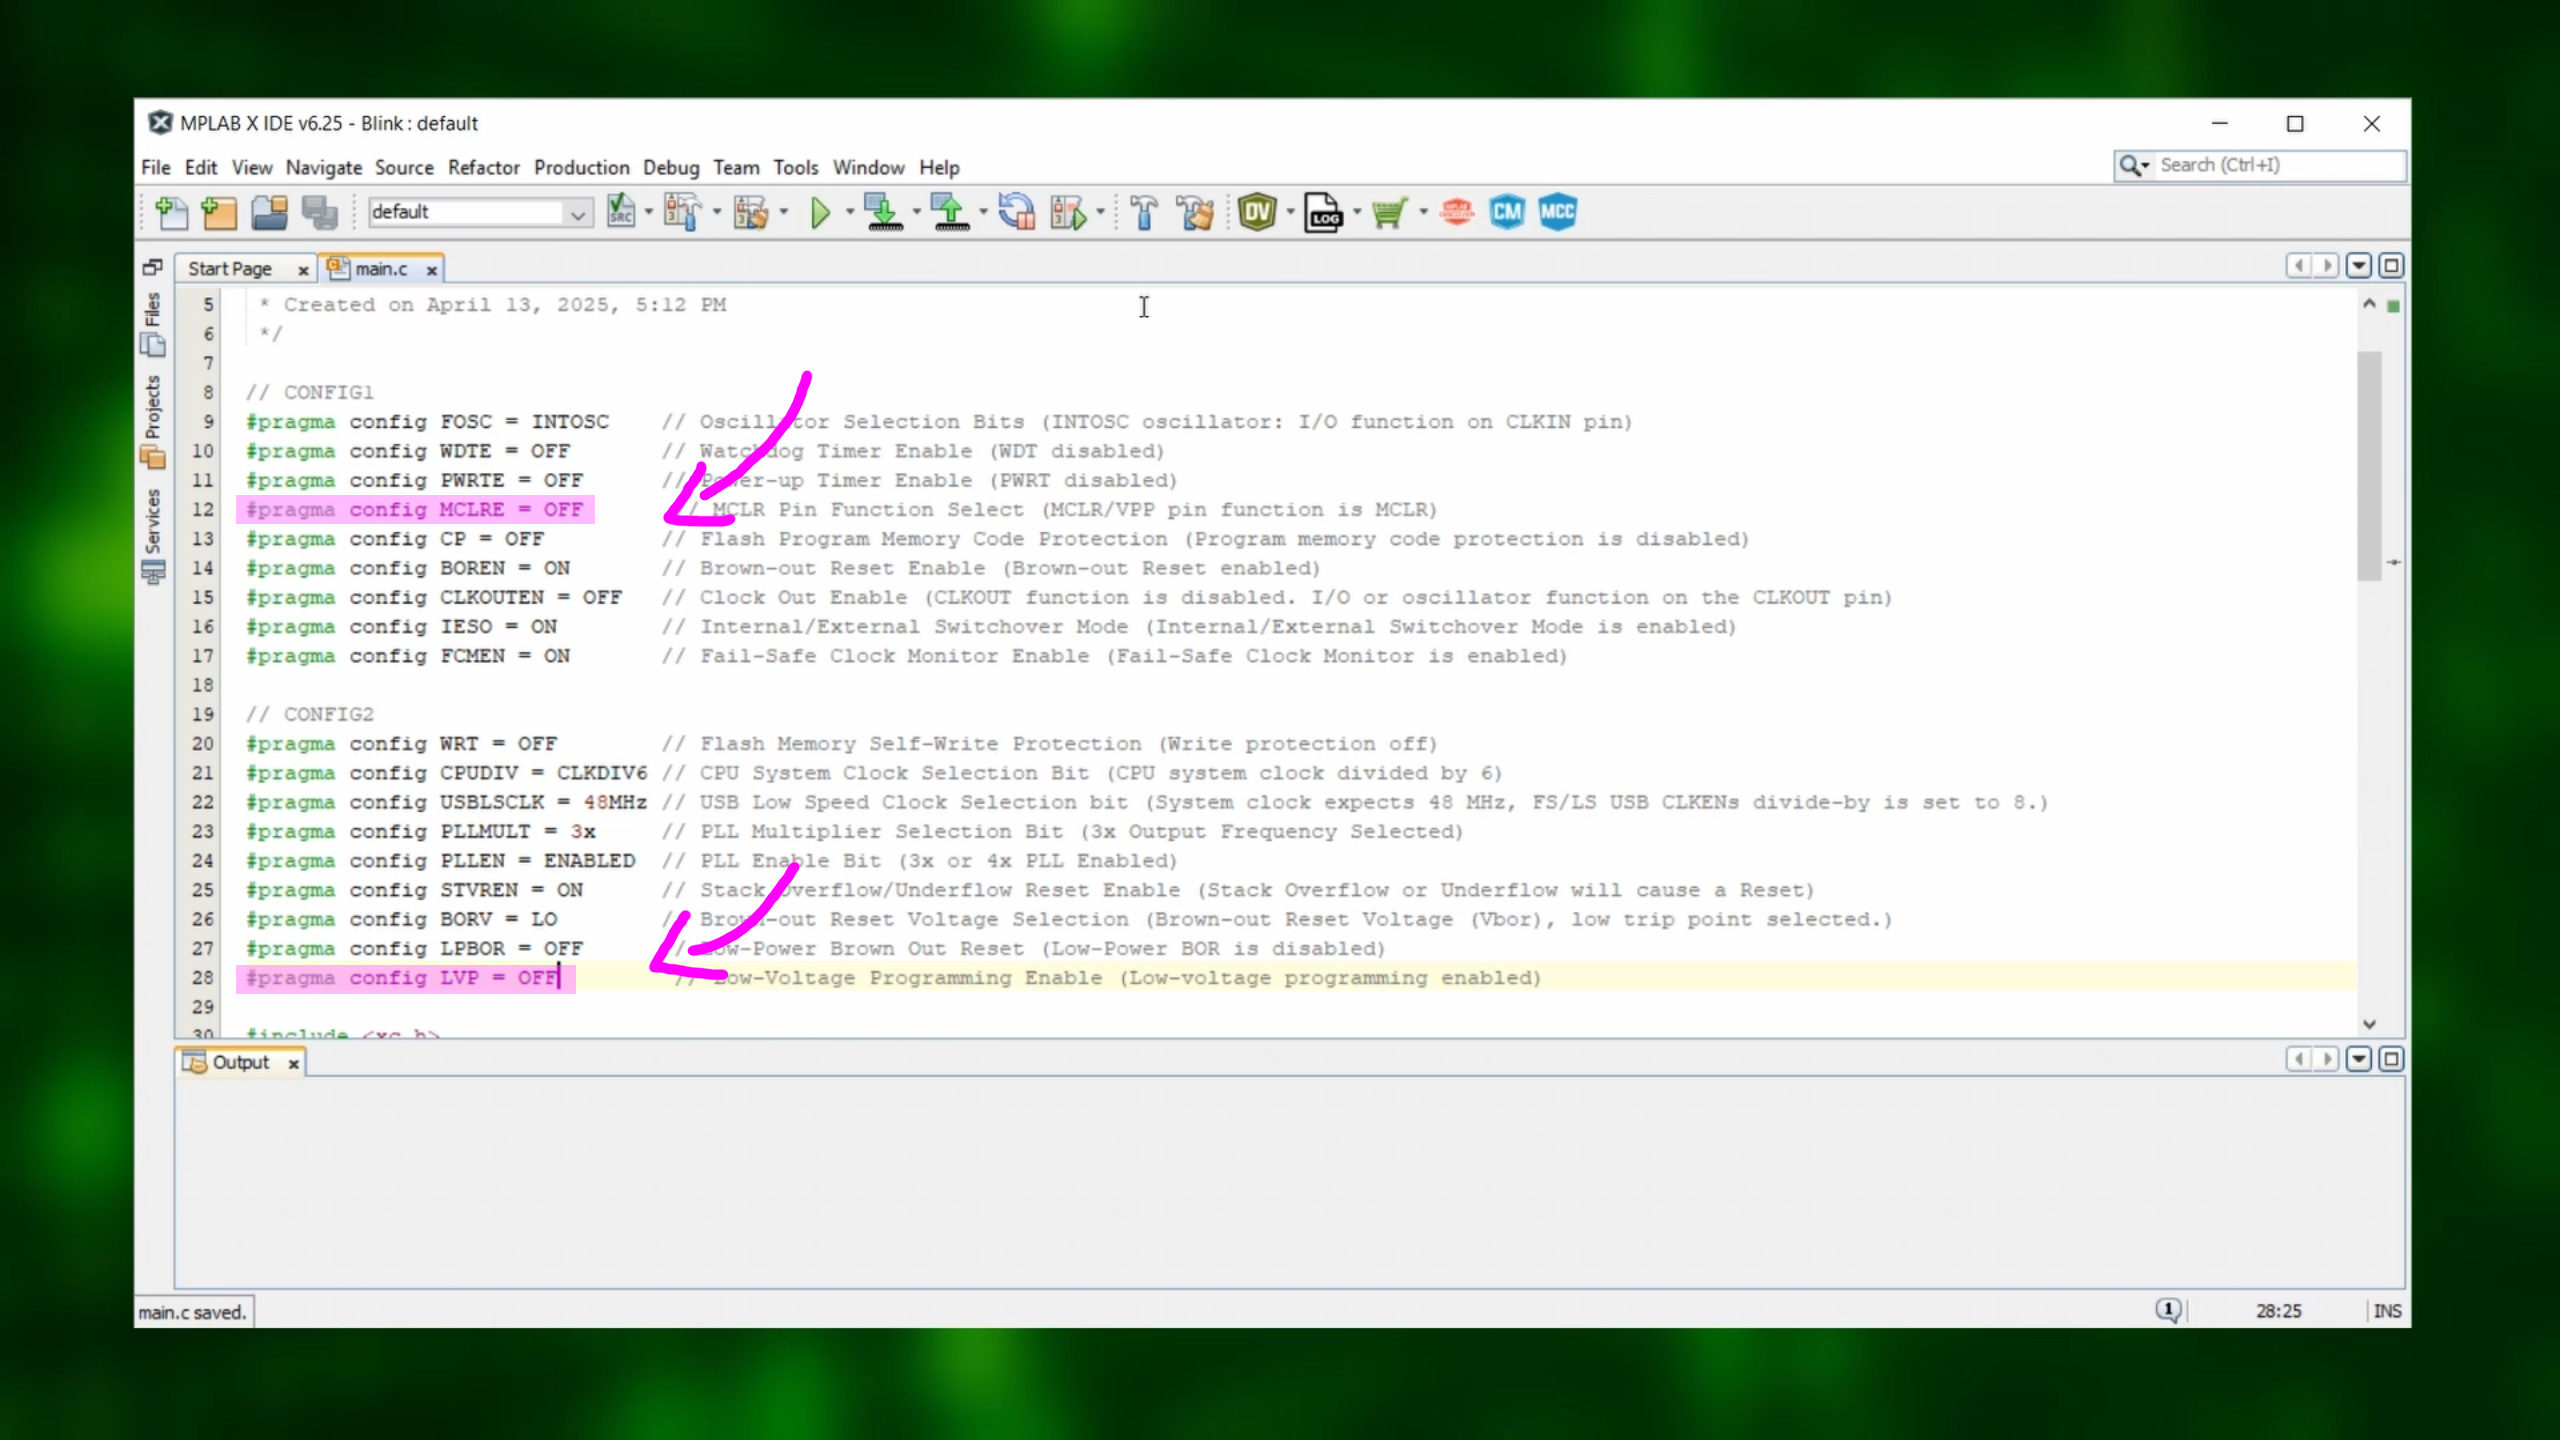Open the Production menu
Image resolution: width=2560 pixels, height=1440 pixels.
pos(581,167)
